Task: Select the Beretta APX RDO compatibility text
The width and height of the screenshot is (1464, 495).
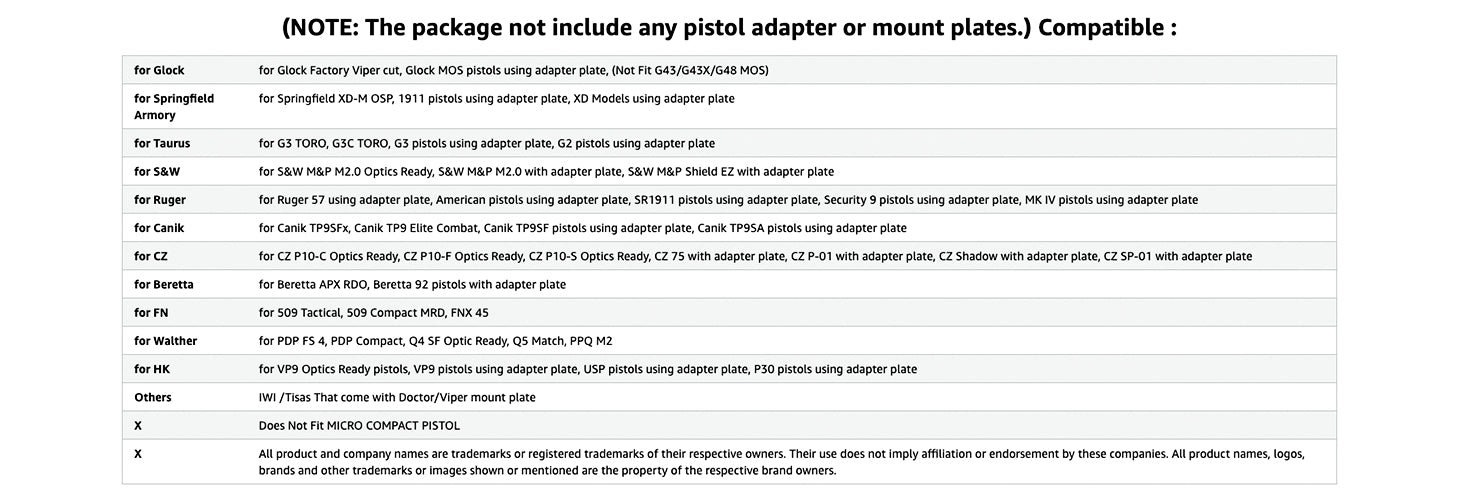Action: click(412, 284)
